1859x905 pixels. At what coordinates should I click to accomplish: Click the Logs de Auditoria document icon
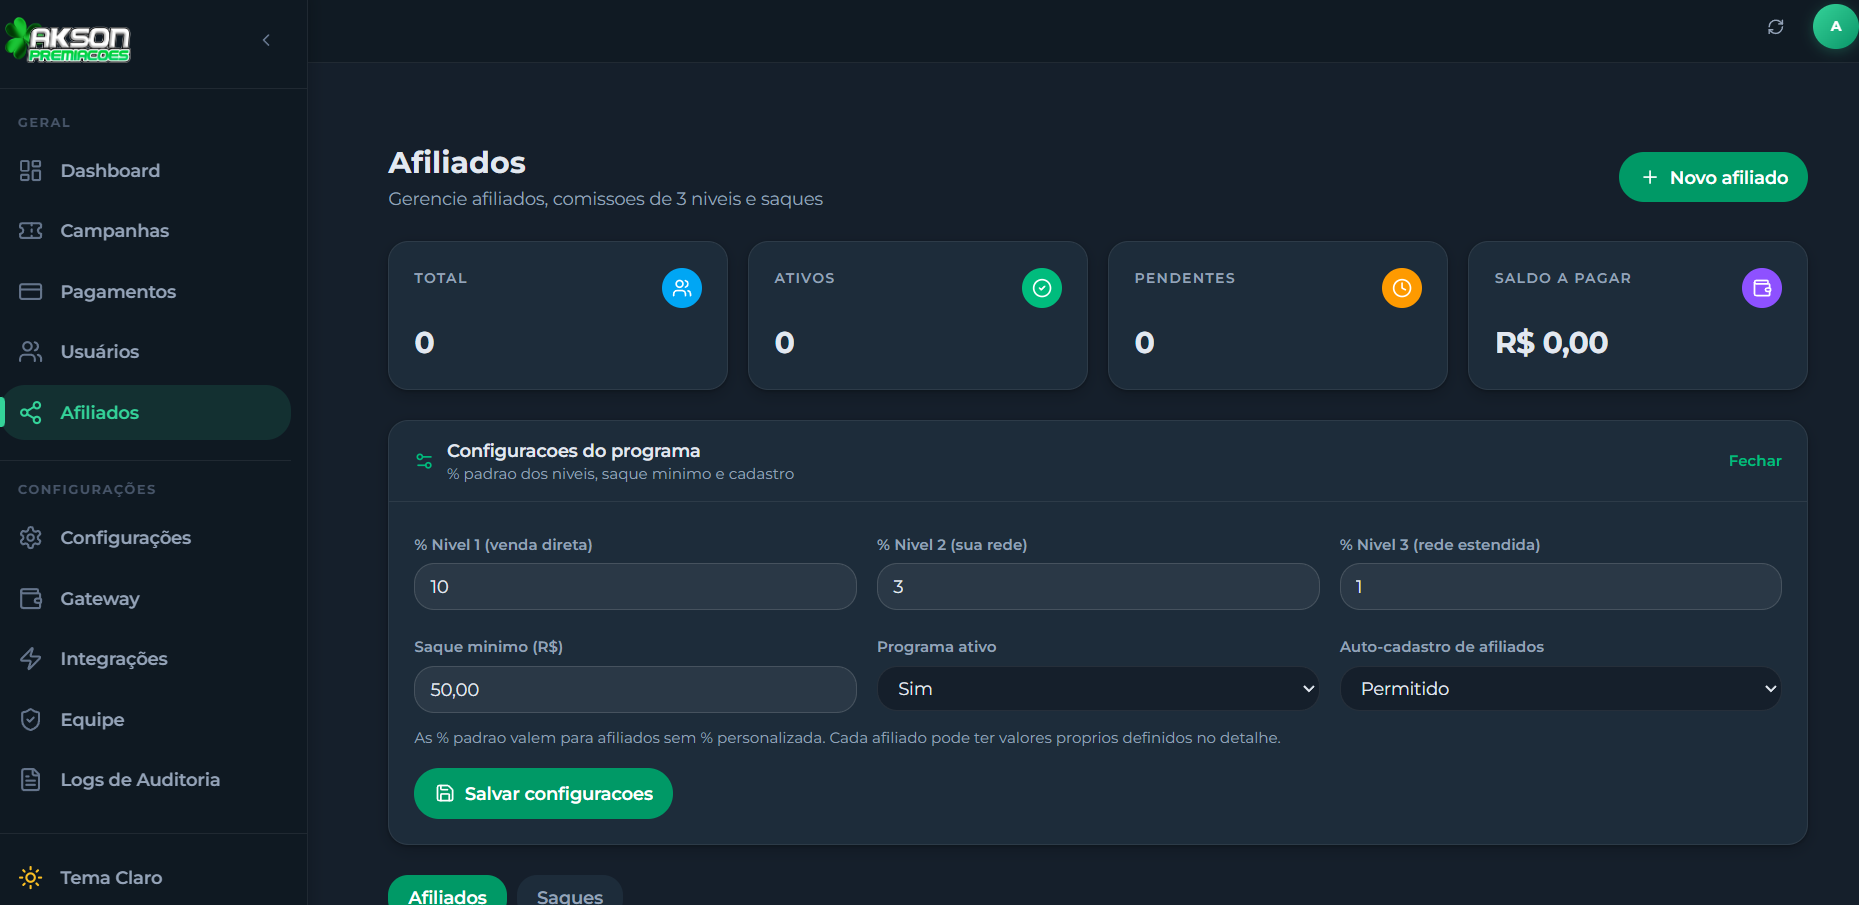[x=31, y=779]
